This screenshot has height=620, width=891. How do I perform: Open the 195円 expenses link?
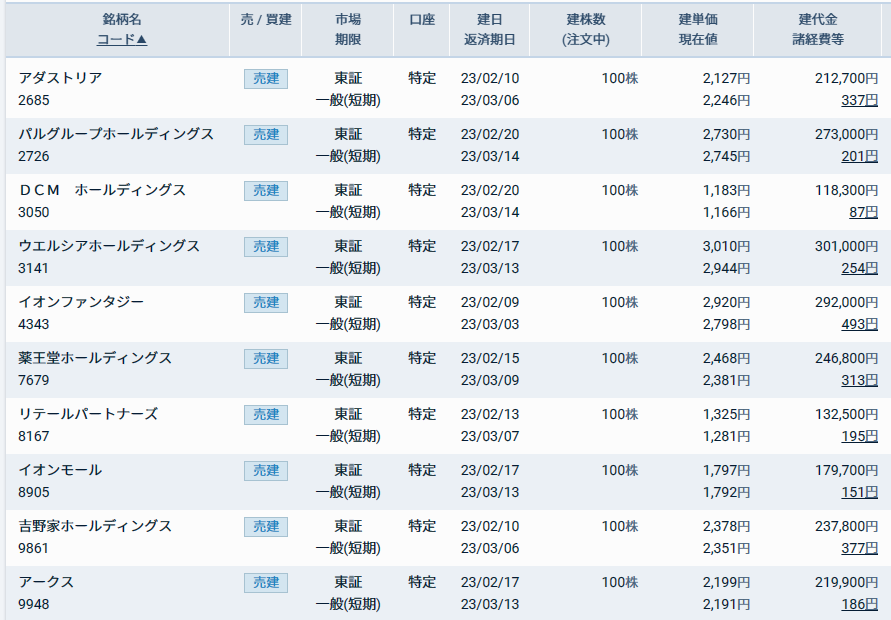859,436
